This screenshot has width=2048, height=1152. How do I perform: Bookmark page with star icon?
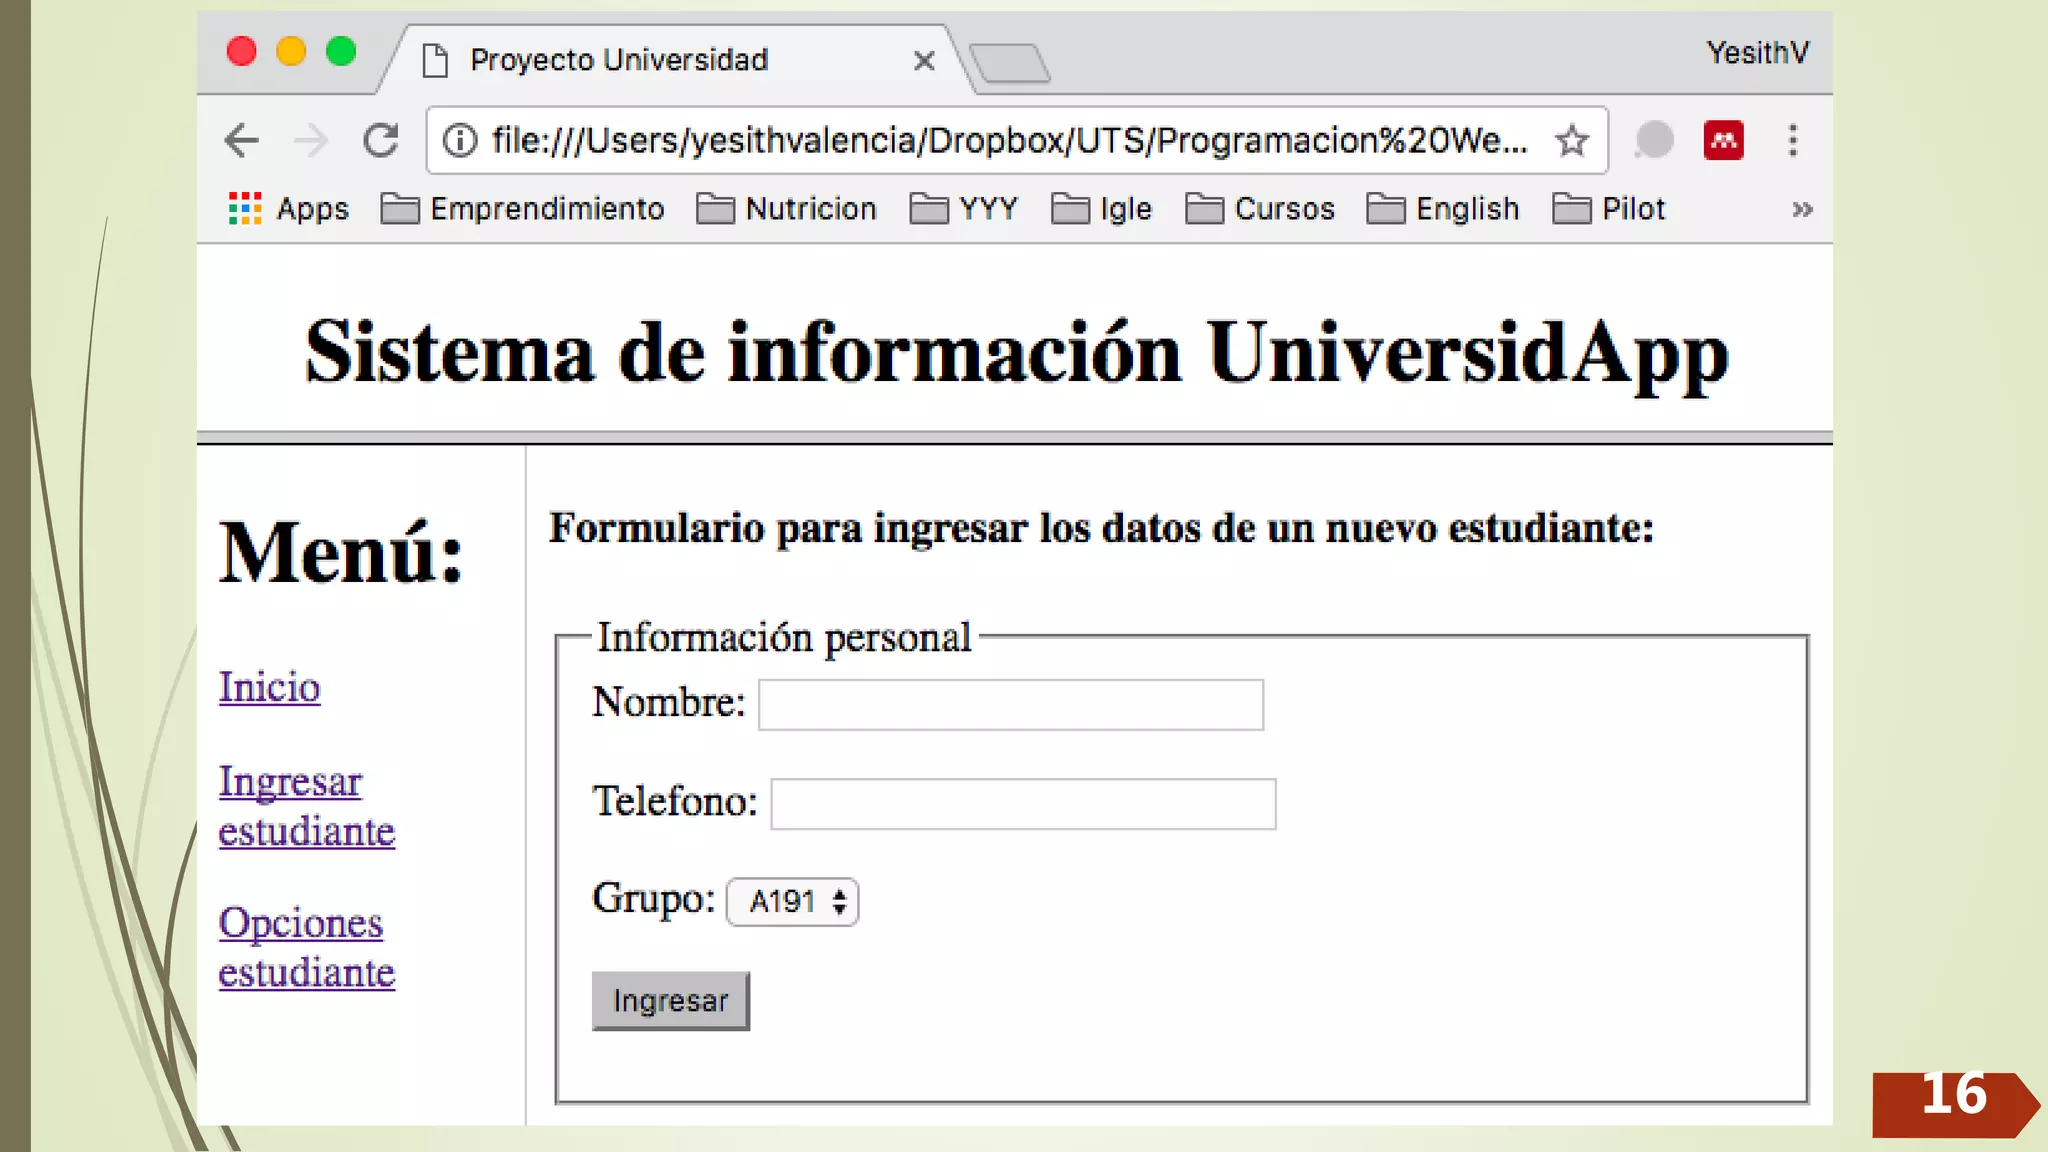pyautogui.click(x=1572, y=141)
